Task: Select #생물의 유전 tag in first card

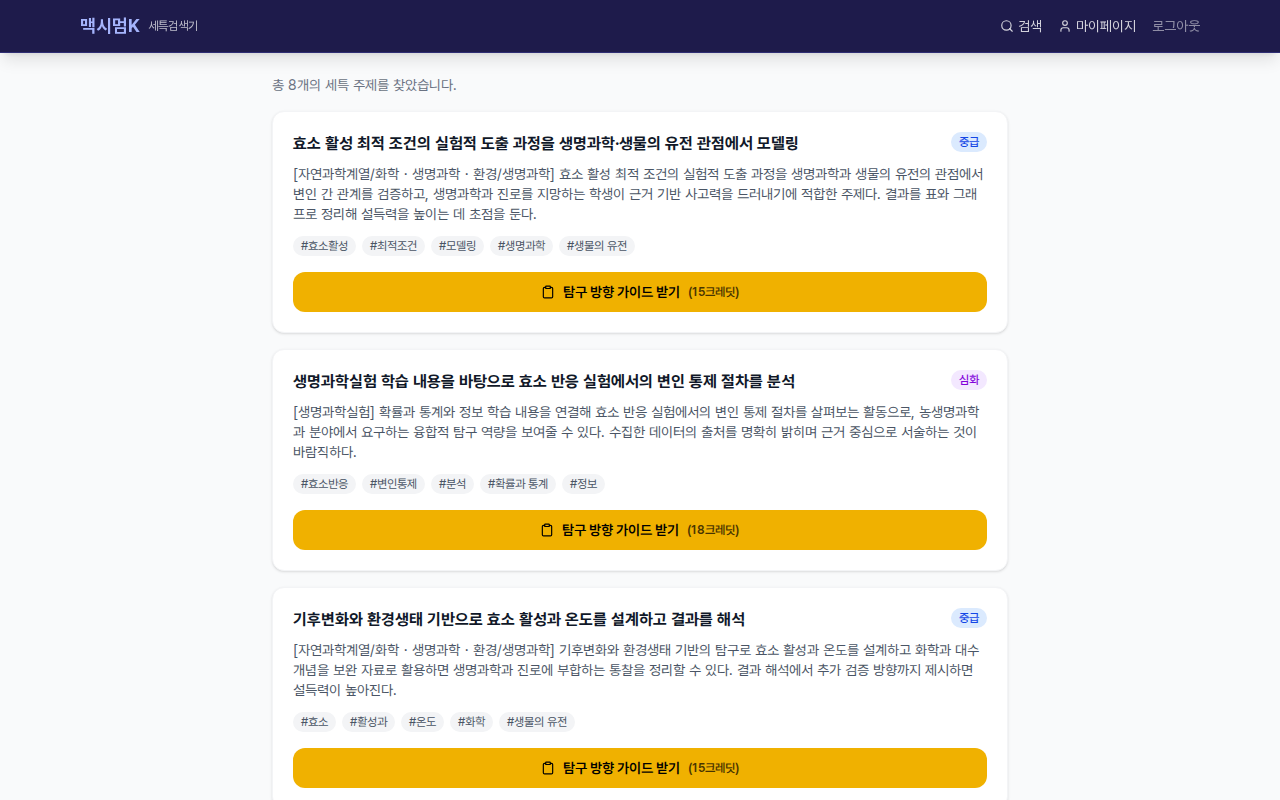Action: [x=597, y=246]
